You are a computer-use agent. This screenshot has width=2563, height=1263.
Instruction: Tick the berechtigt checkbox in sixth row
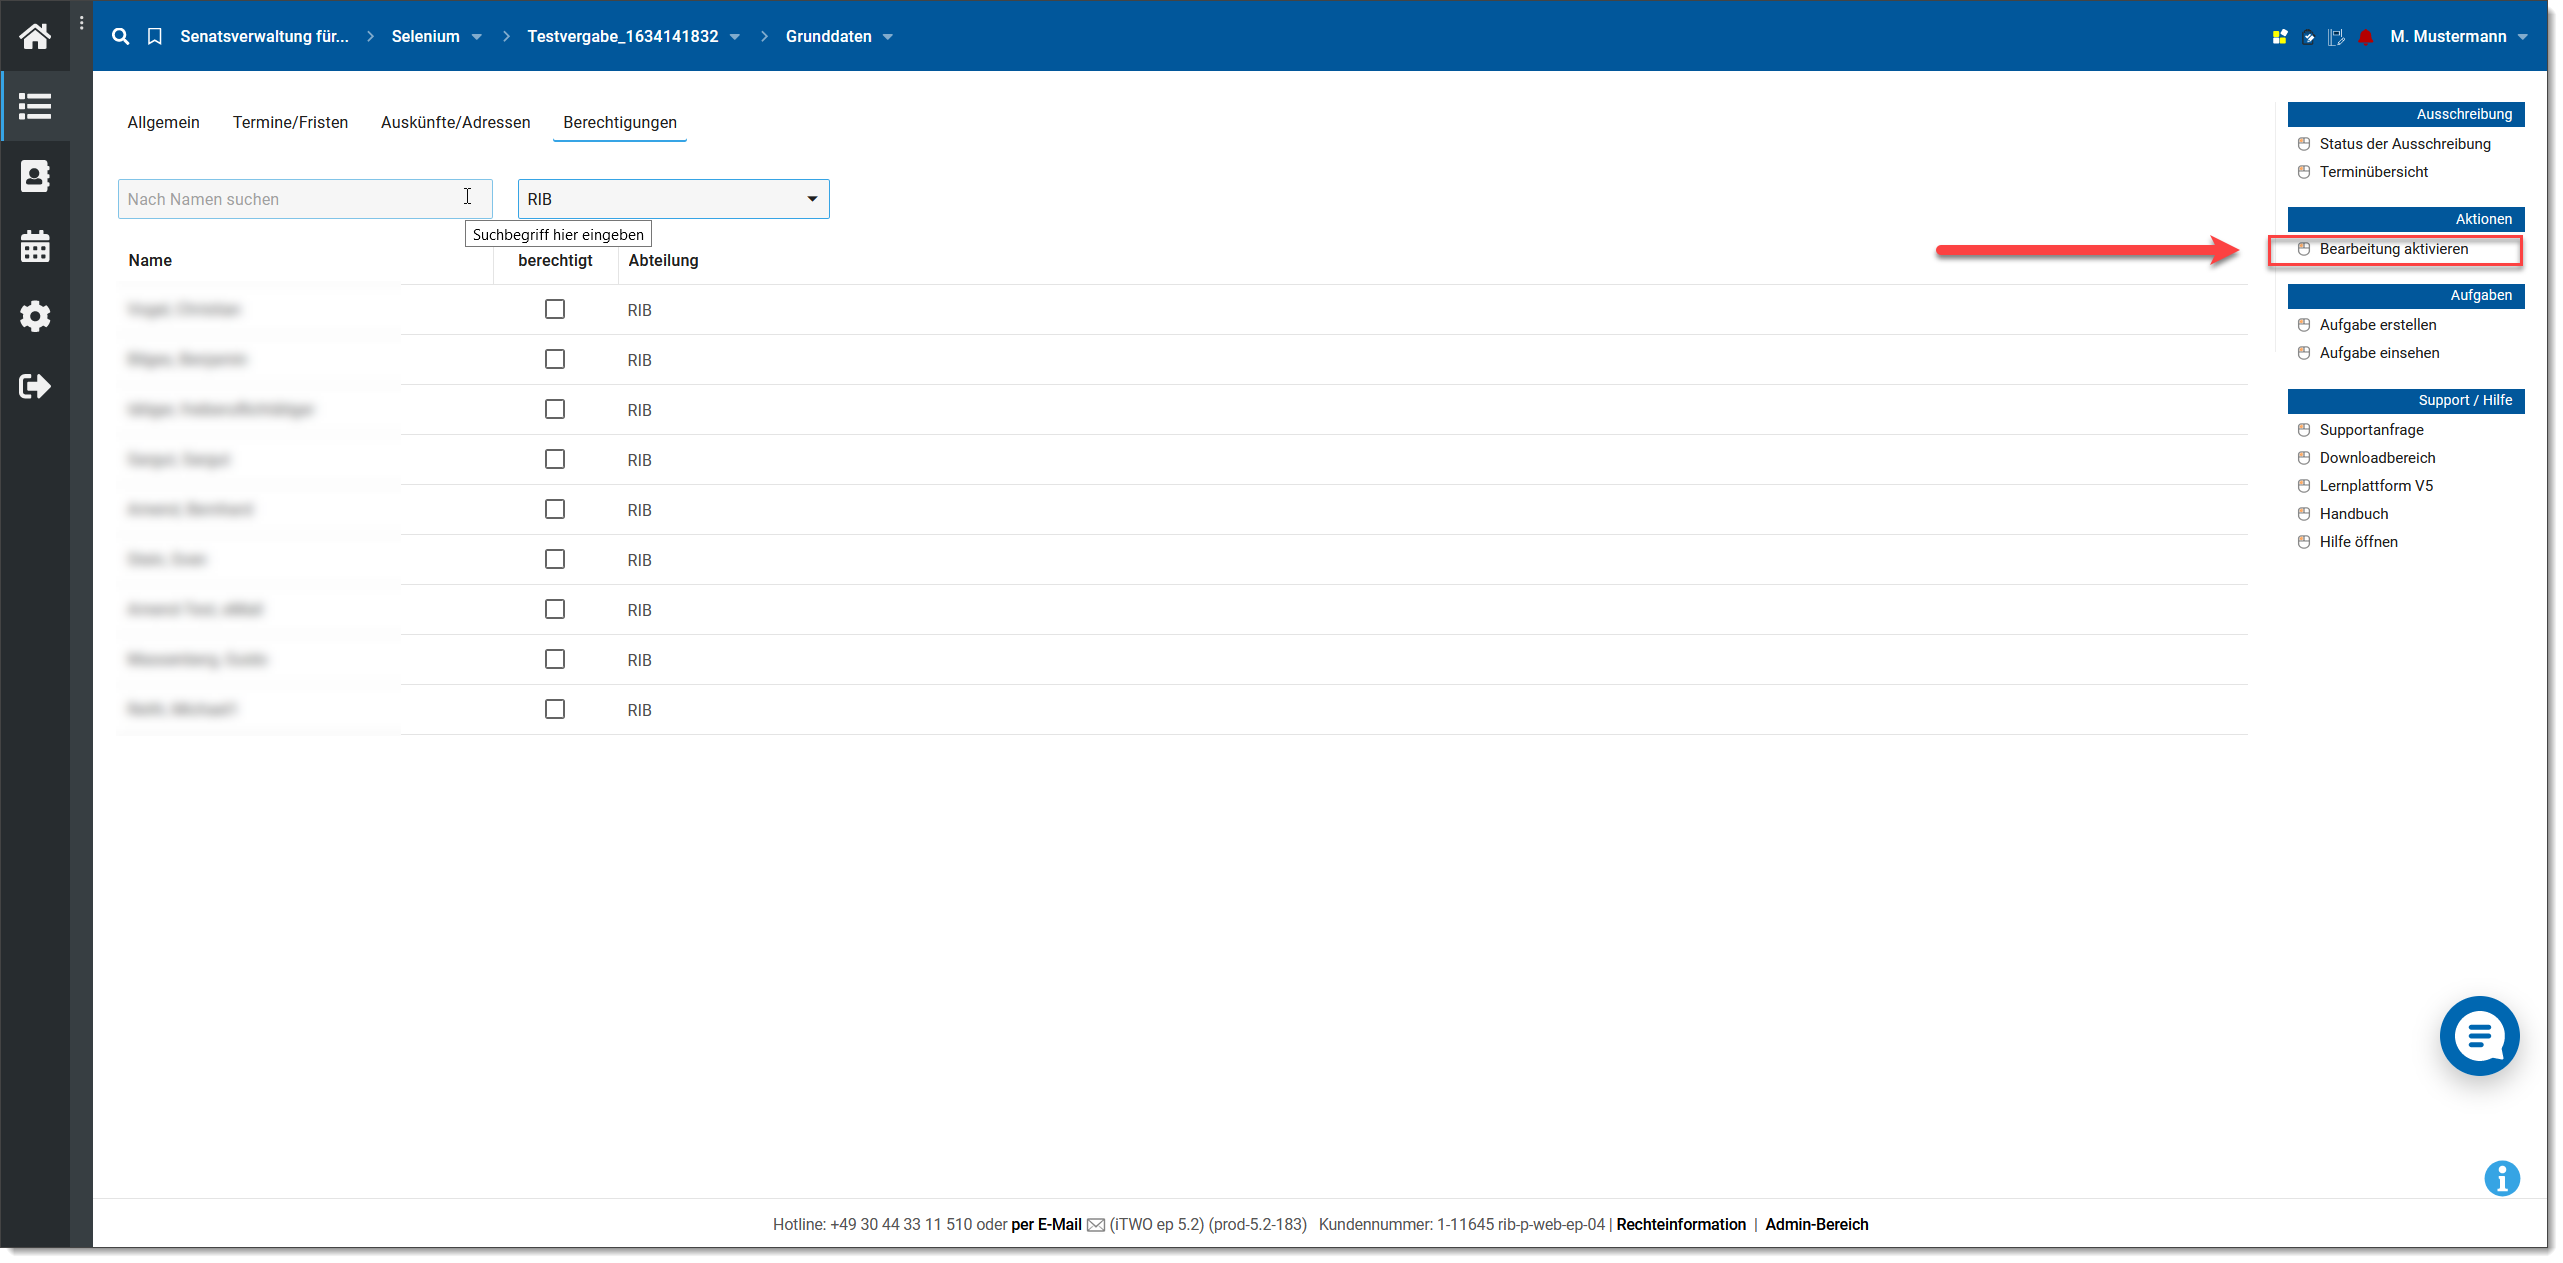click(x=555, y=559)
